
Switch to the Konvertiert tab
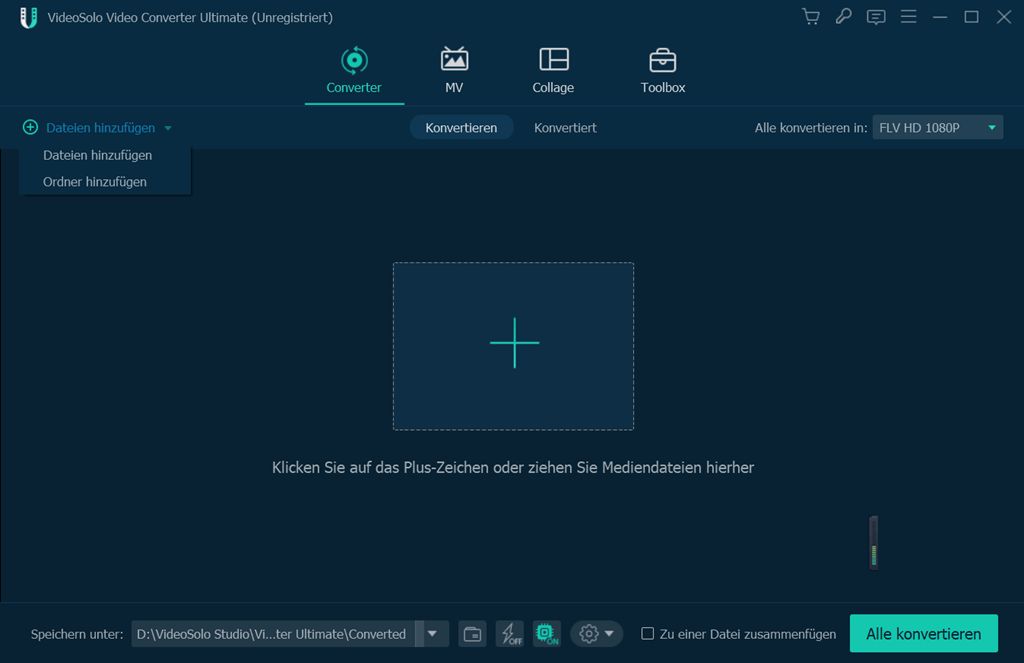click(x=565, y=128)
